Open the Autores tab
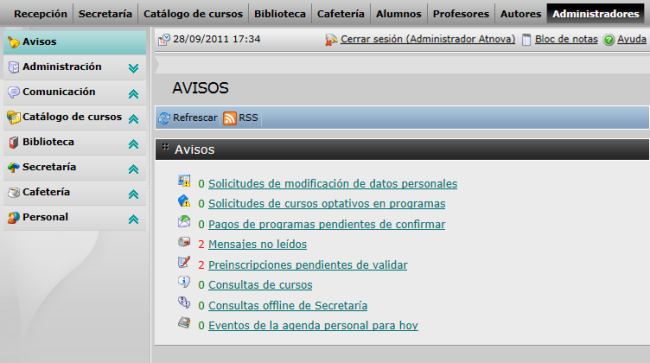The width and height of the screenshot is (650, 363). point(521,14)
